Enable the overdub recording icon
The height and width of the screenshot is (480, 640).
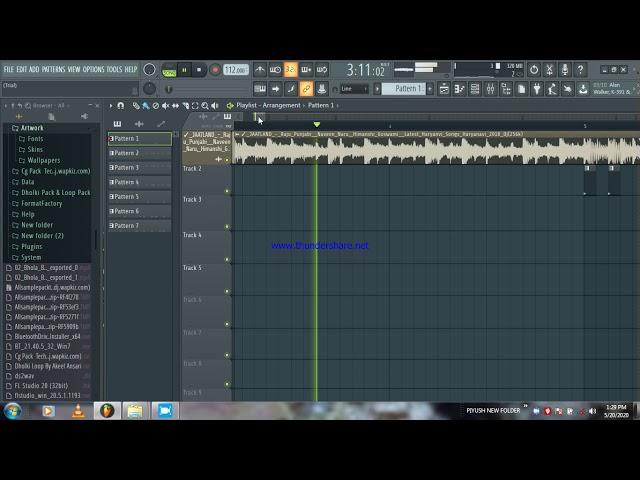(306, 70)
